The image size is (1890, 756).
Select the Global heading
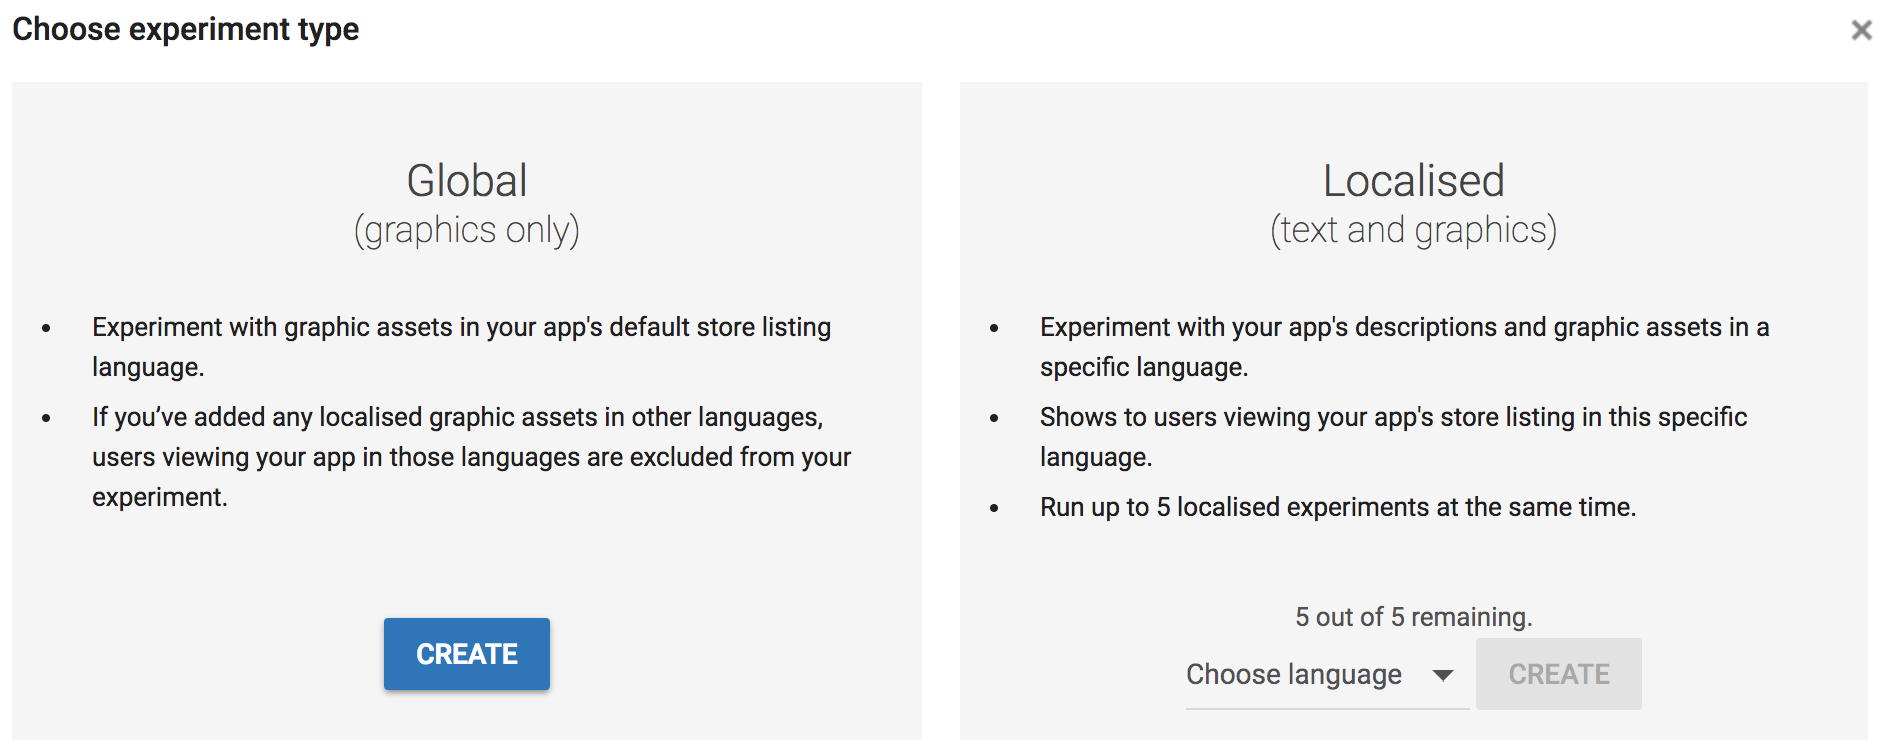pos(467,181)
